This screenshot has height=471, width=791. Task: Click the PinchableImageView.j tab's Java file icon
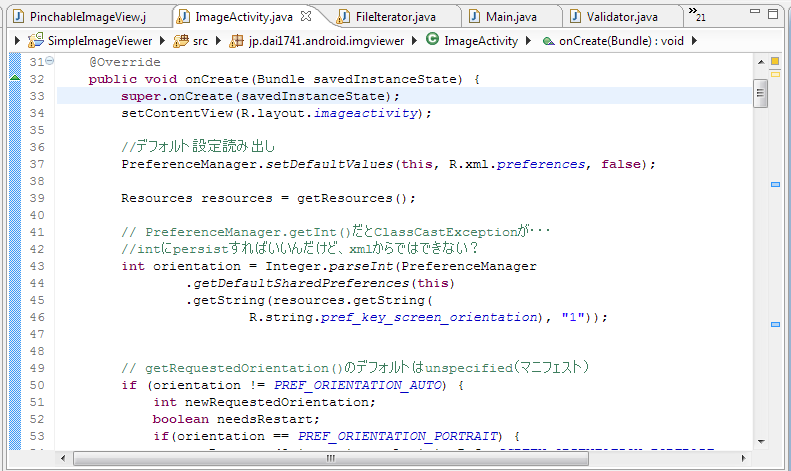19,17
